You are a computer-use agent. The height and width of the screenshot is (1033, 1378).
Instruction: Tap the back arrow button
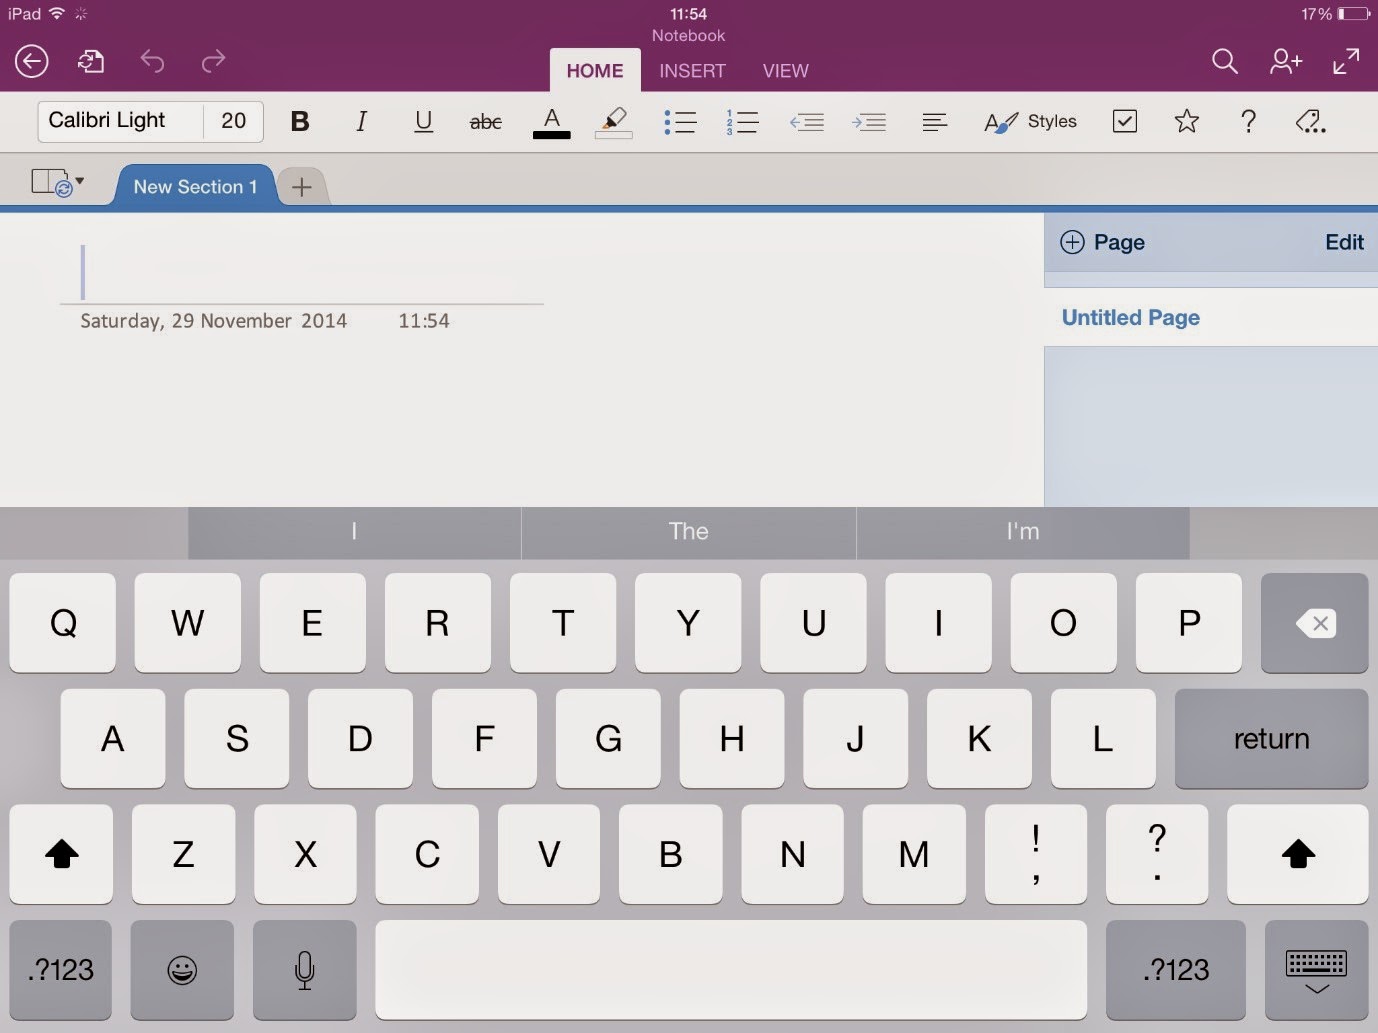(x=32, y=62)
